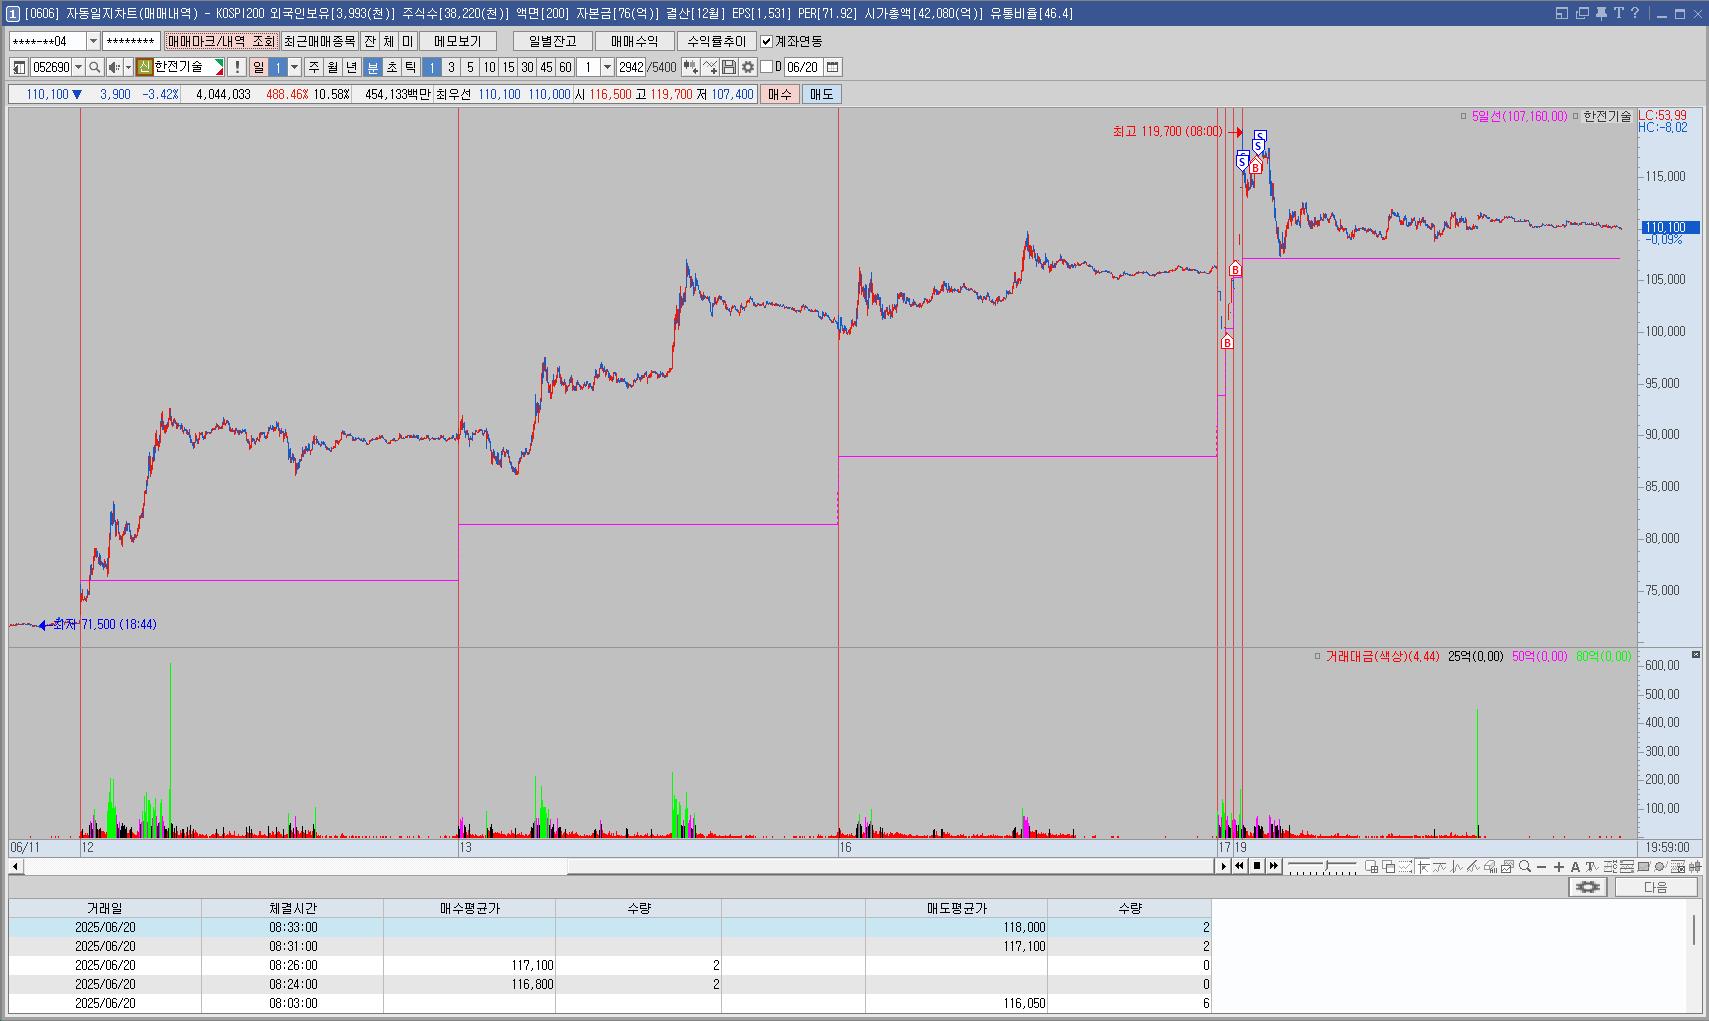Open the calendar date picker icon
This screenshot has width=1709, height=1021.
832,67
